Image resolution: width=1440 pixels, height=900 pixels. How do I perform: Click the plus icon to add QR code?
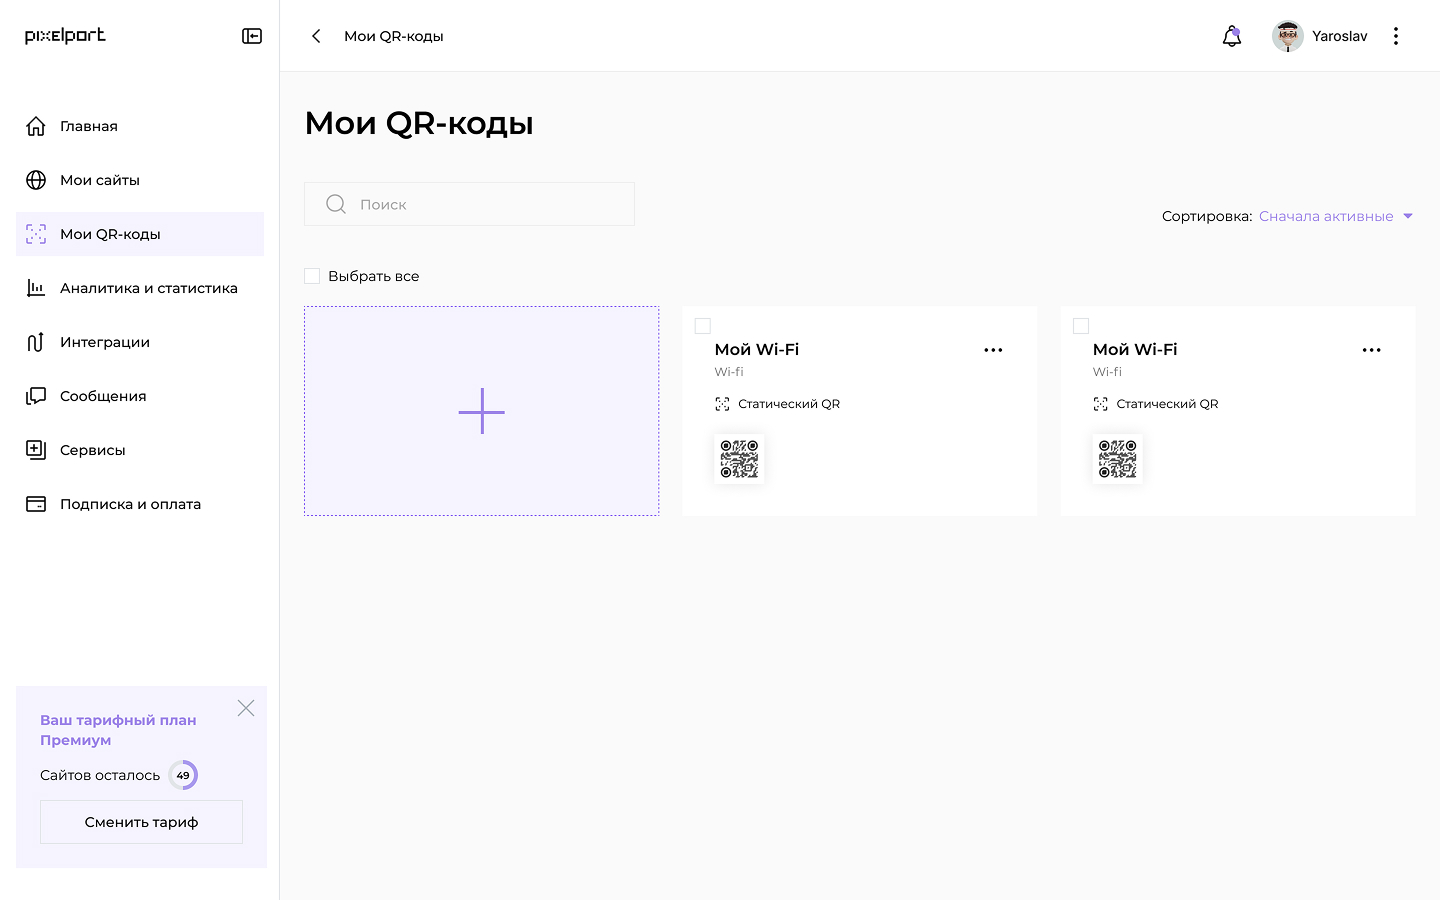coord(481,411)
